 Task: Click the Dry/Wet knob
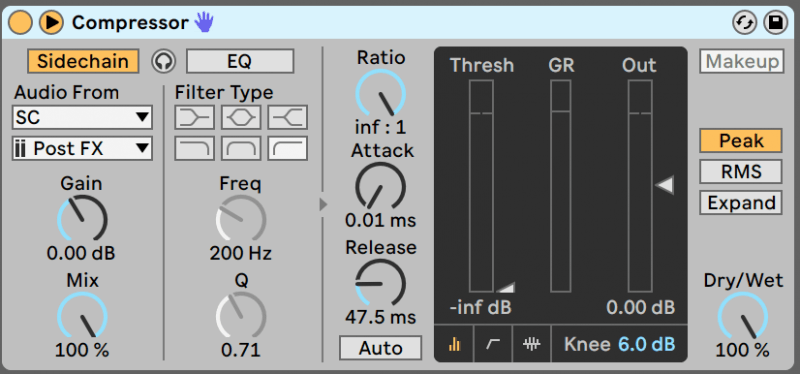pyautogui.click(x=742, y=315)
